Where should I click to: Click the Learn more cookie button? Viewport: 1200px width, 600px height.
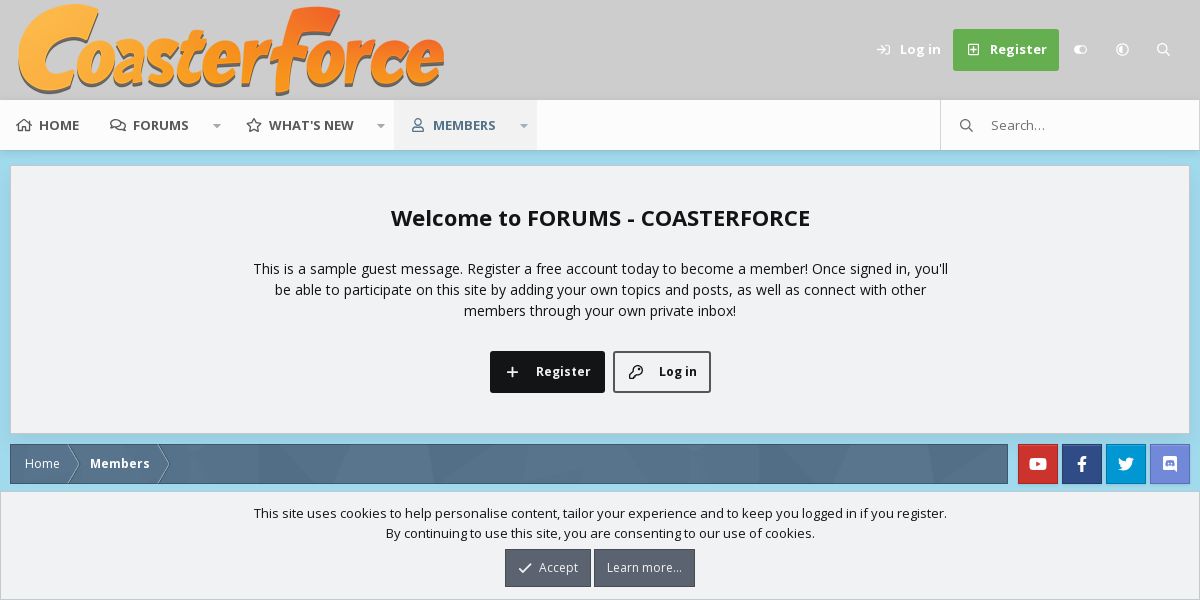tap(644, 568)
